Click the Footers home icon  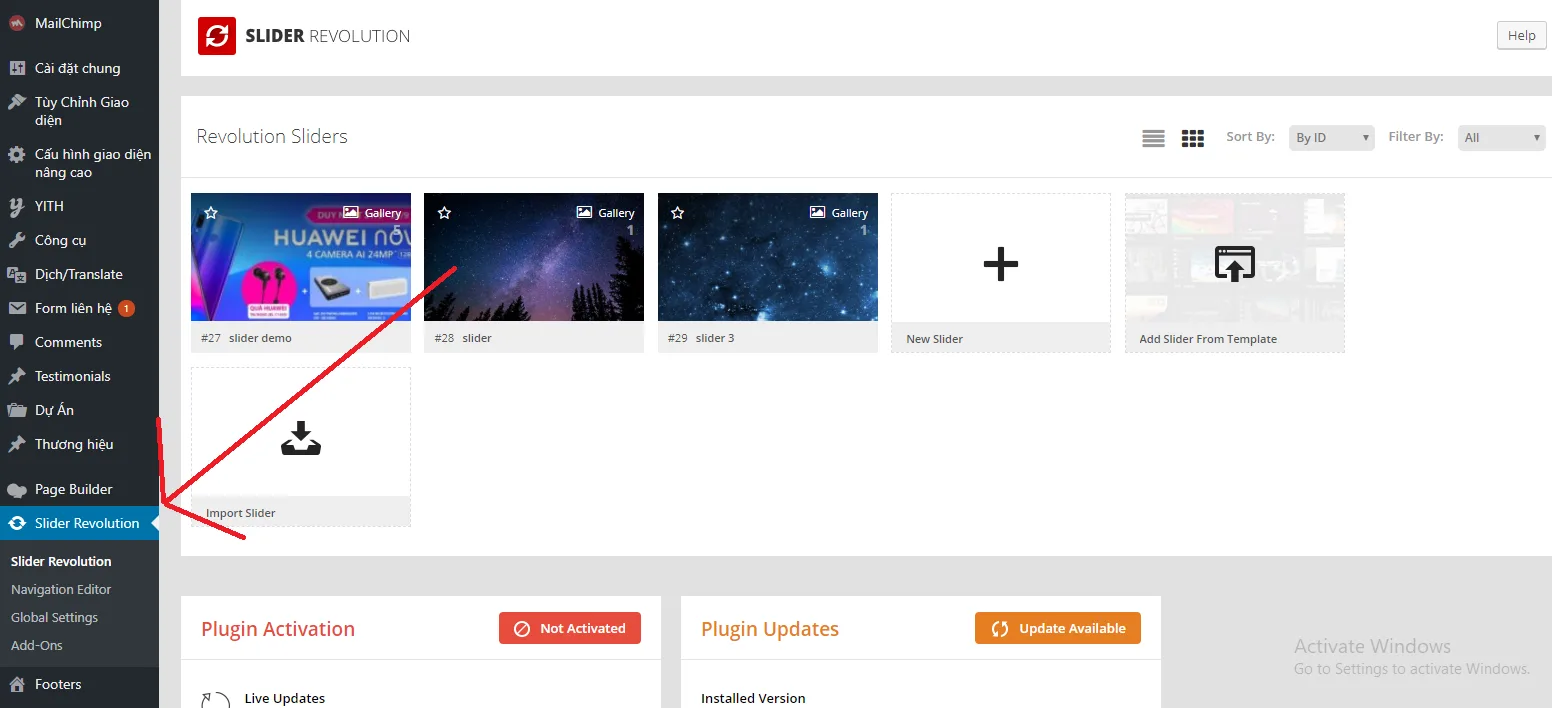tap(17, 685)
